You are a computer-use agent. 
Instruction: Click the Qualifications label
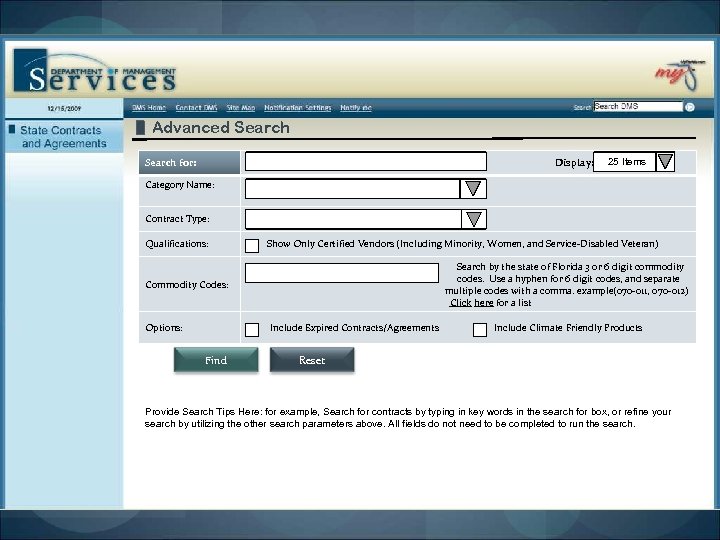click(x=177, y=244)
